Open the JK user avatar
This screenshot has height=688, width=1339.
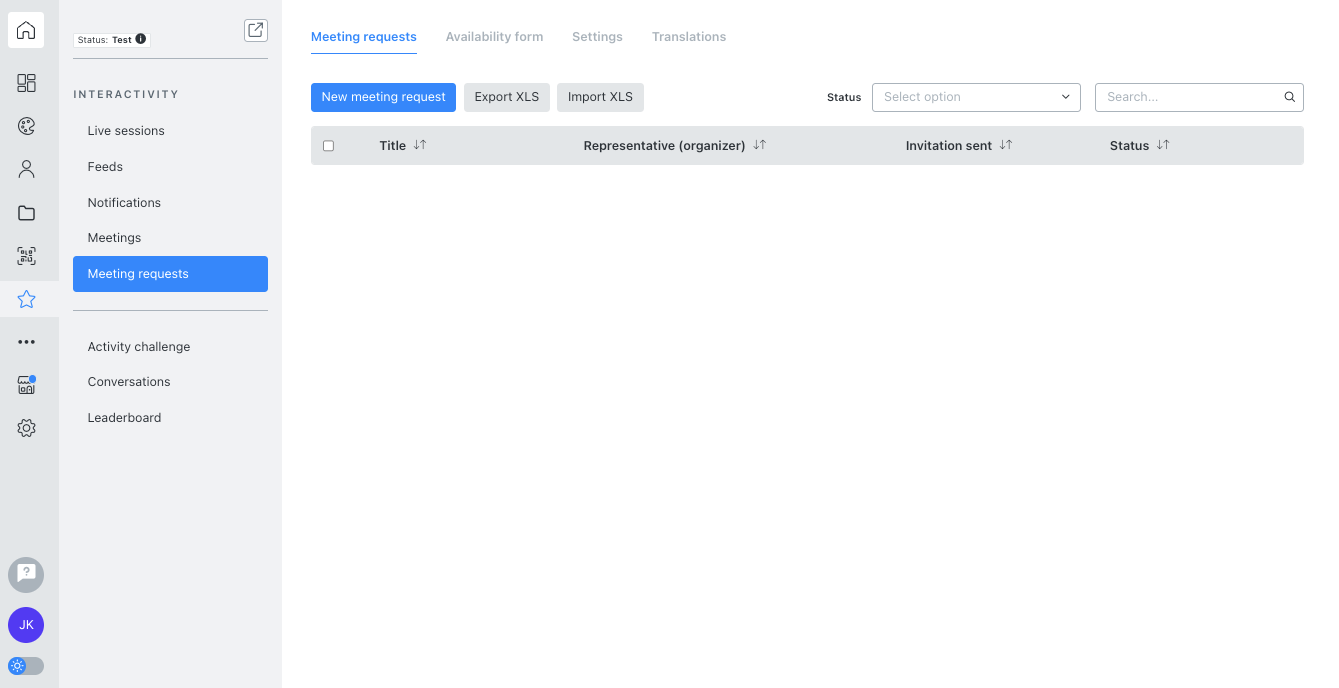(x=26, y=625)
